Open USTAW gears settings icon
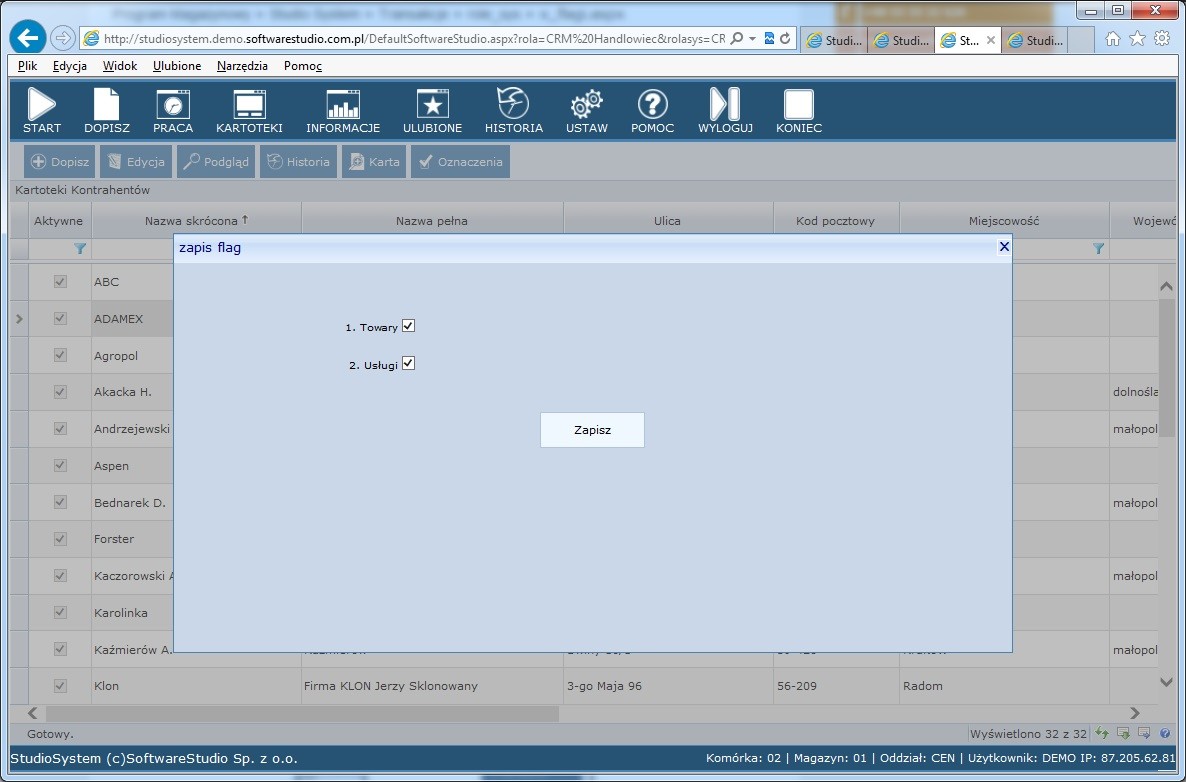Viewport: 1186px width, 782px height. [586, 111]
